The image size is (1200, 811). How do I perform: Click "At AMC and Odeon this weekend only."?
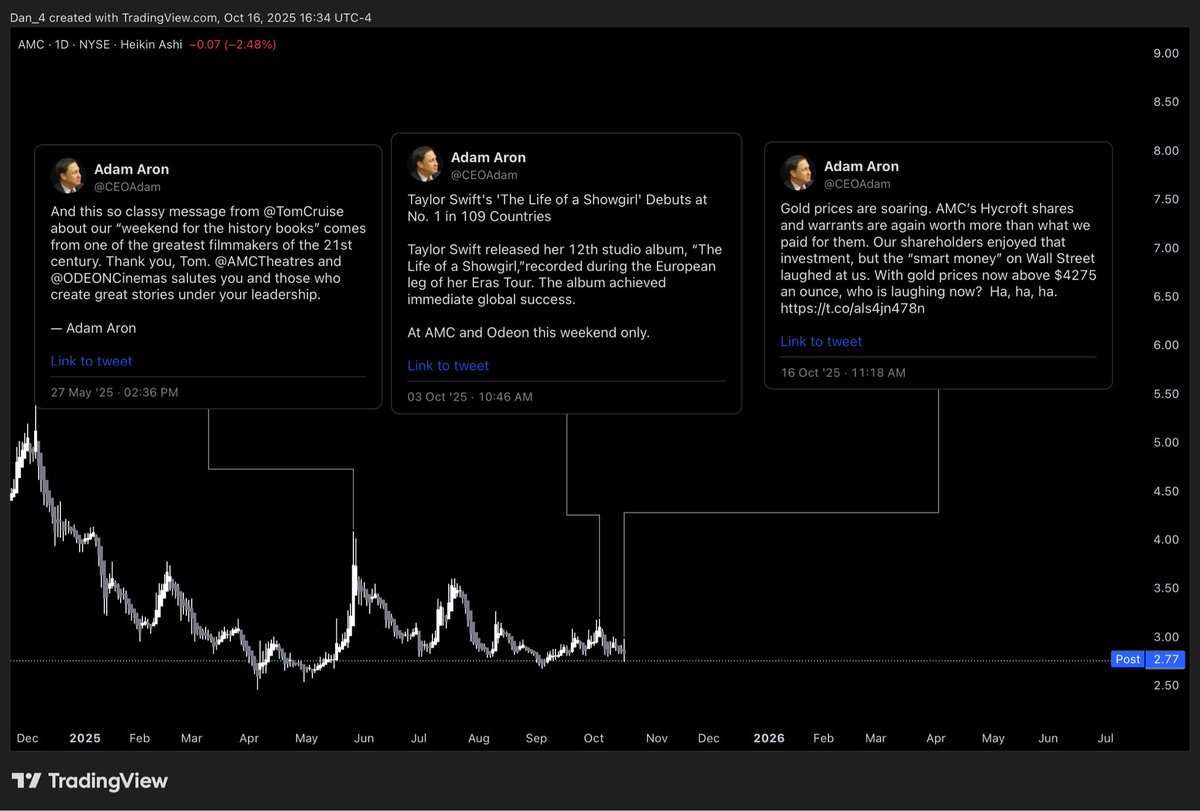pyautogui.click(x=528, y=333)
